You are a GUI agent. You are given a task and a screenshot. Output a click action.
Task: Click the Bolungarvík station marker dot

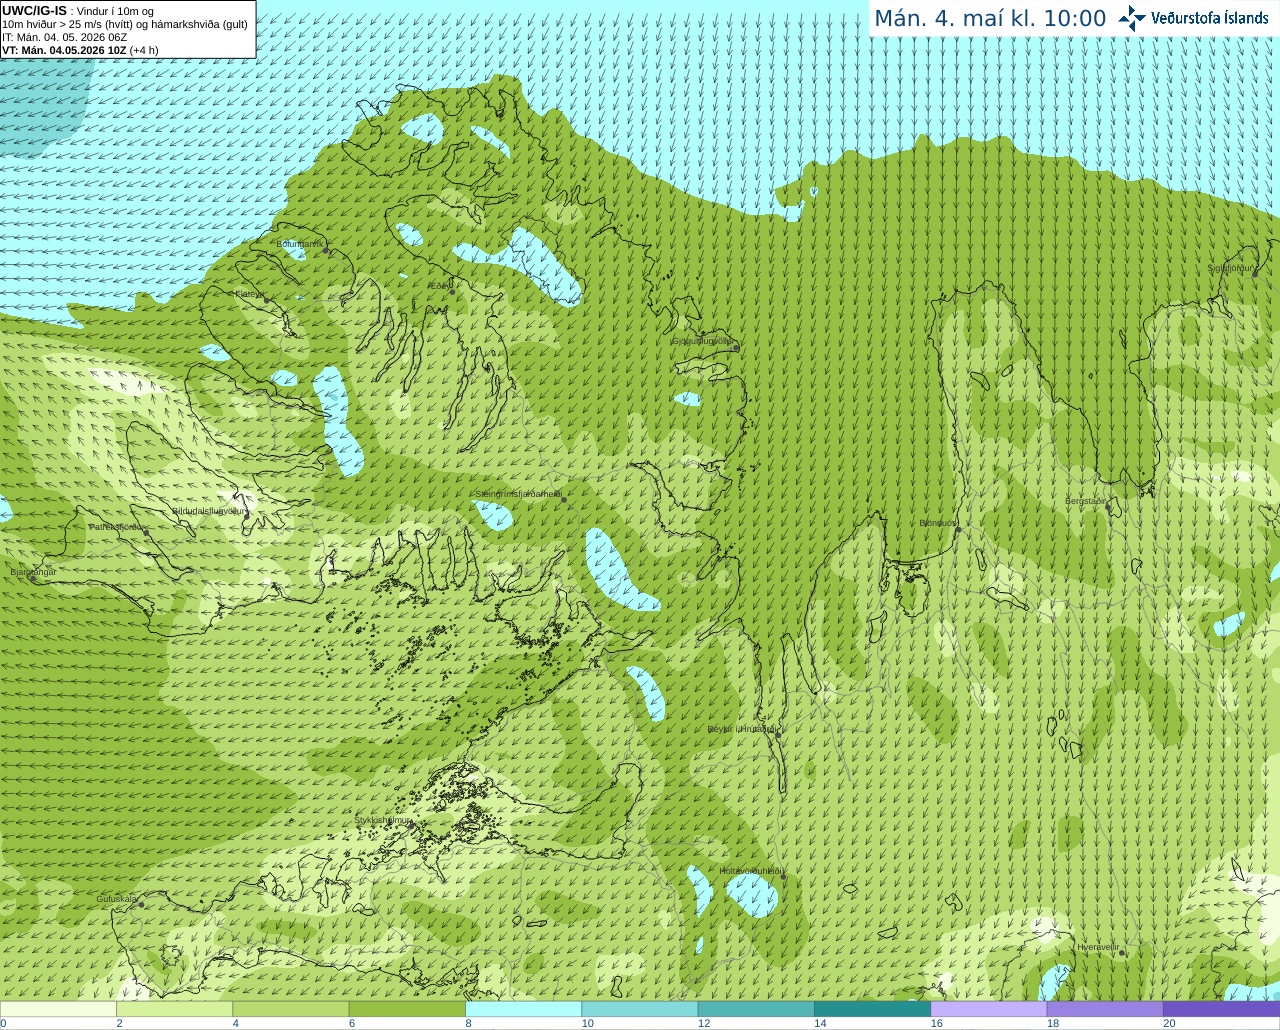pyautogui.click(x=326, y=251)
